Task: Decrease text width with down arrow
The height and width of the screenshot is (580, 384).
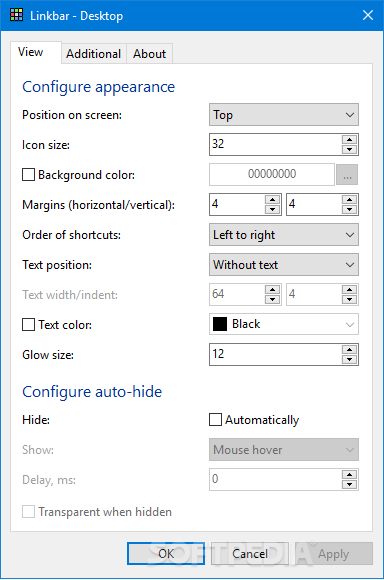Action: 273,299
